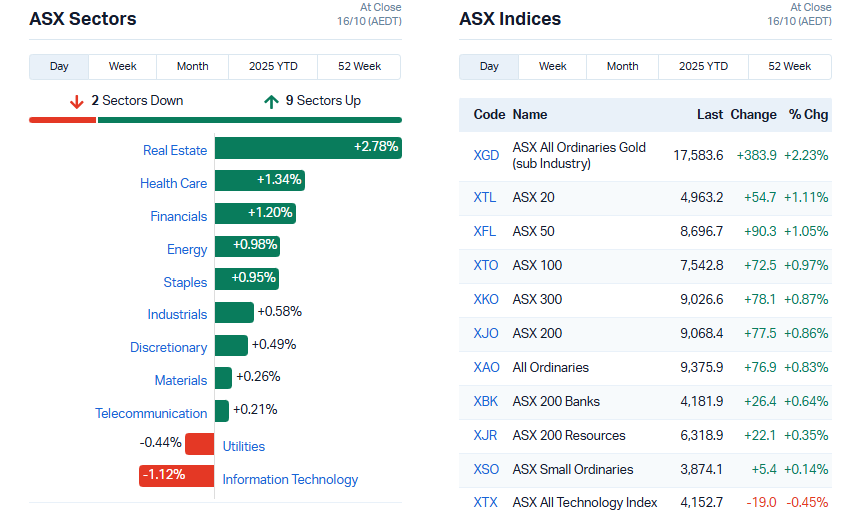The image size is (849, 512).
Task: Sort by % Chg column header
Action: tap(808, 115)
